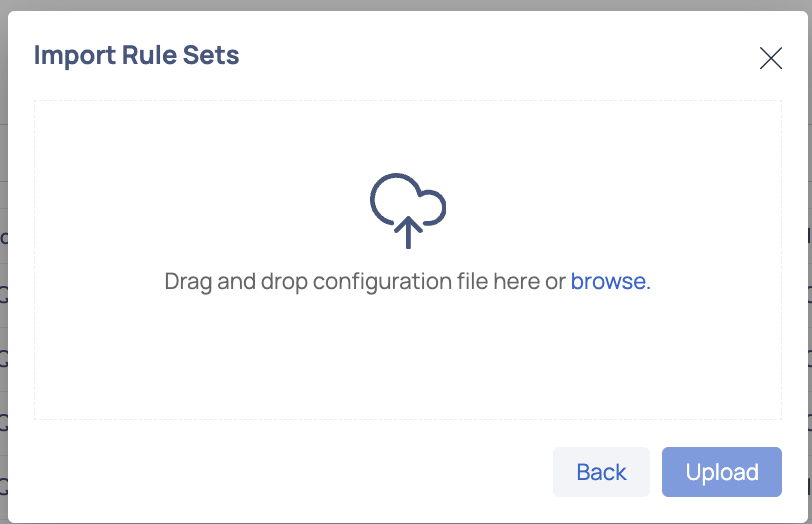Select the blue browse hyperlink

[x=608, y=281]
